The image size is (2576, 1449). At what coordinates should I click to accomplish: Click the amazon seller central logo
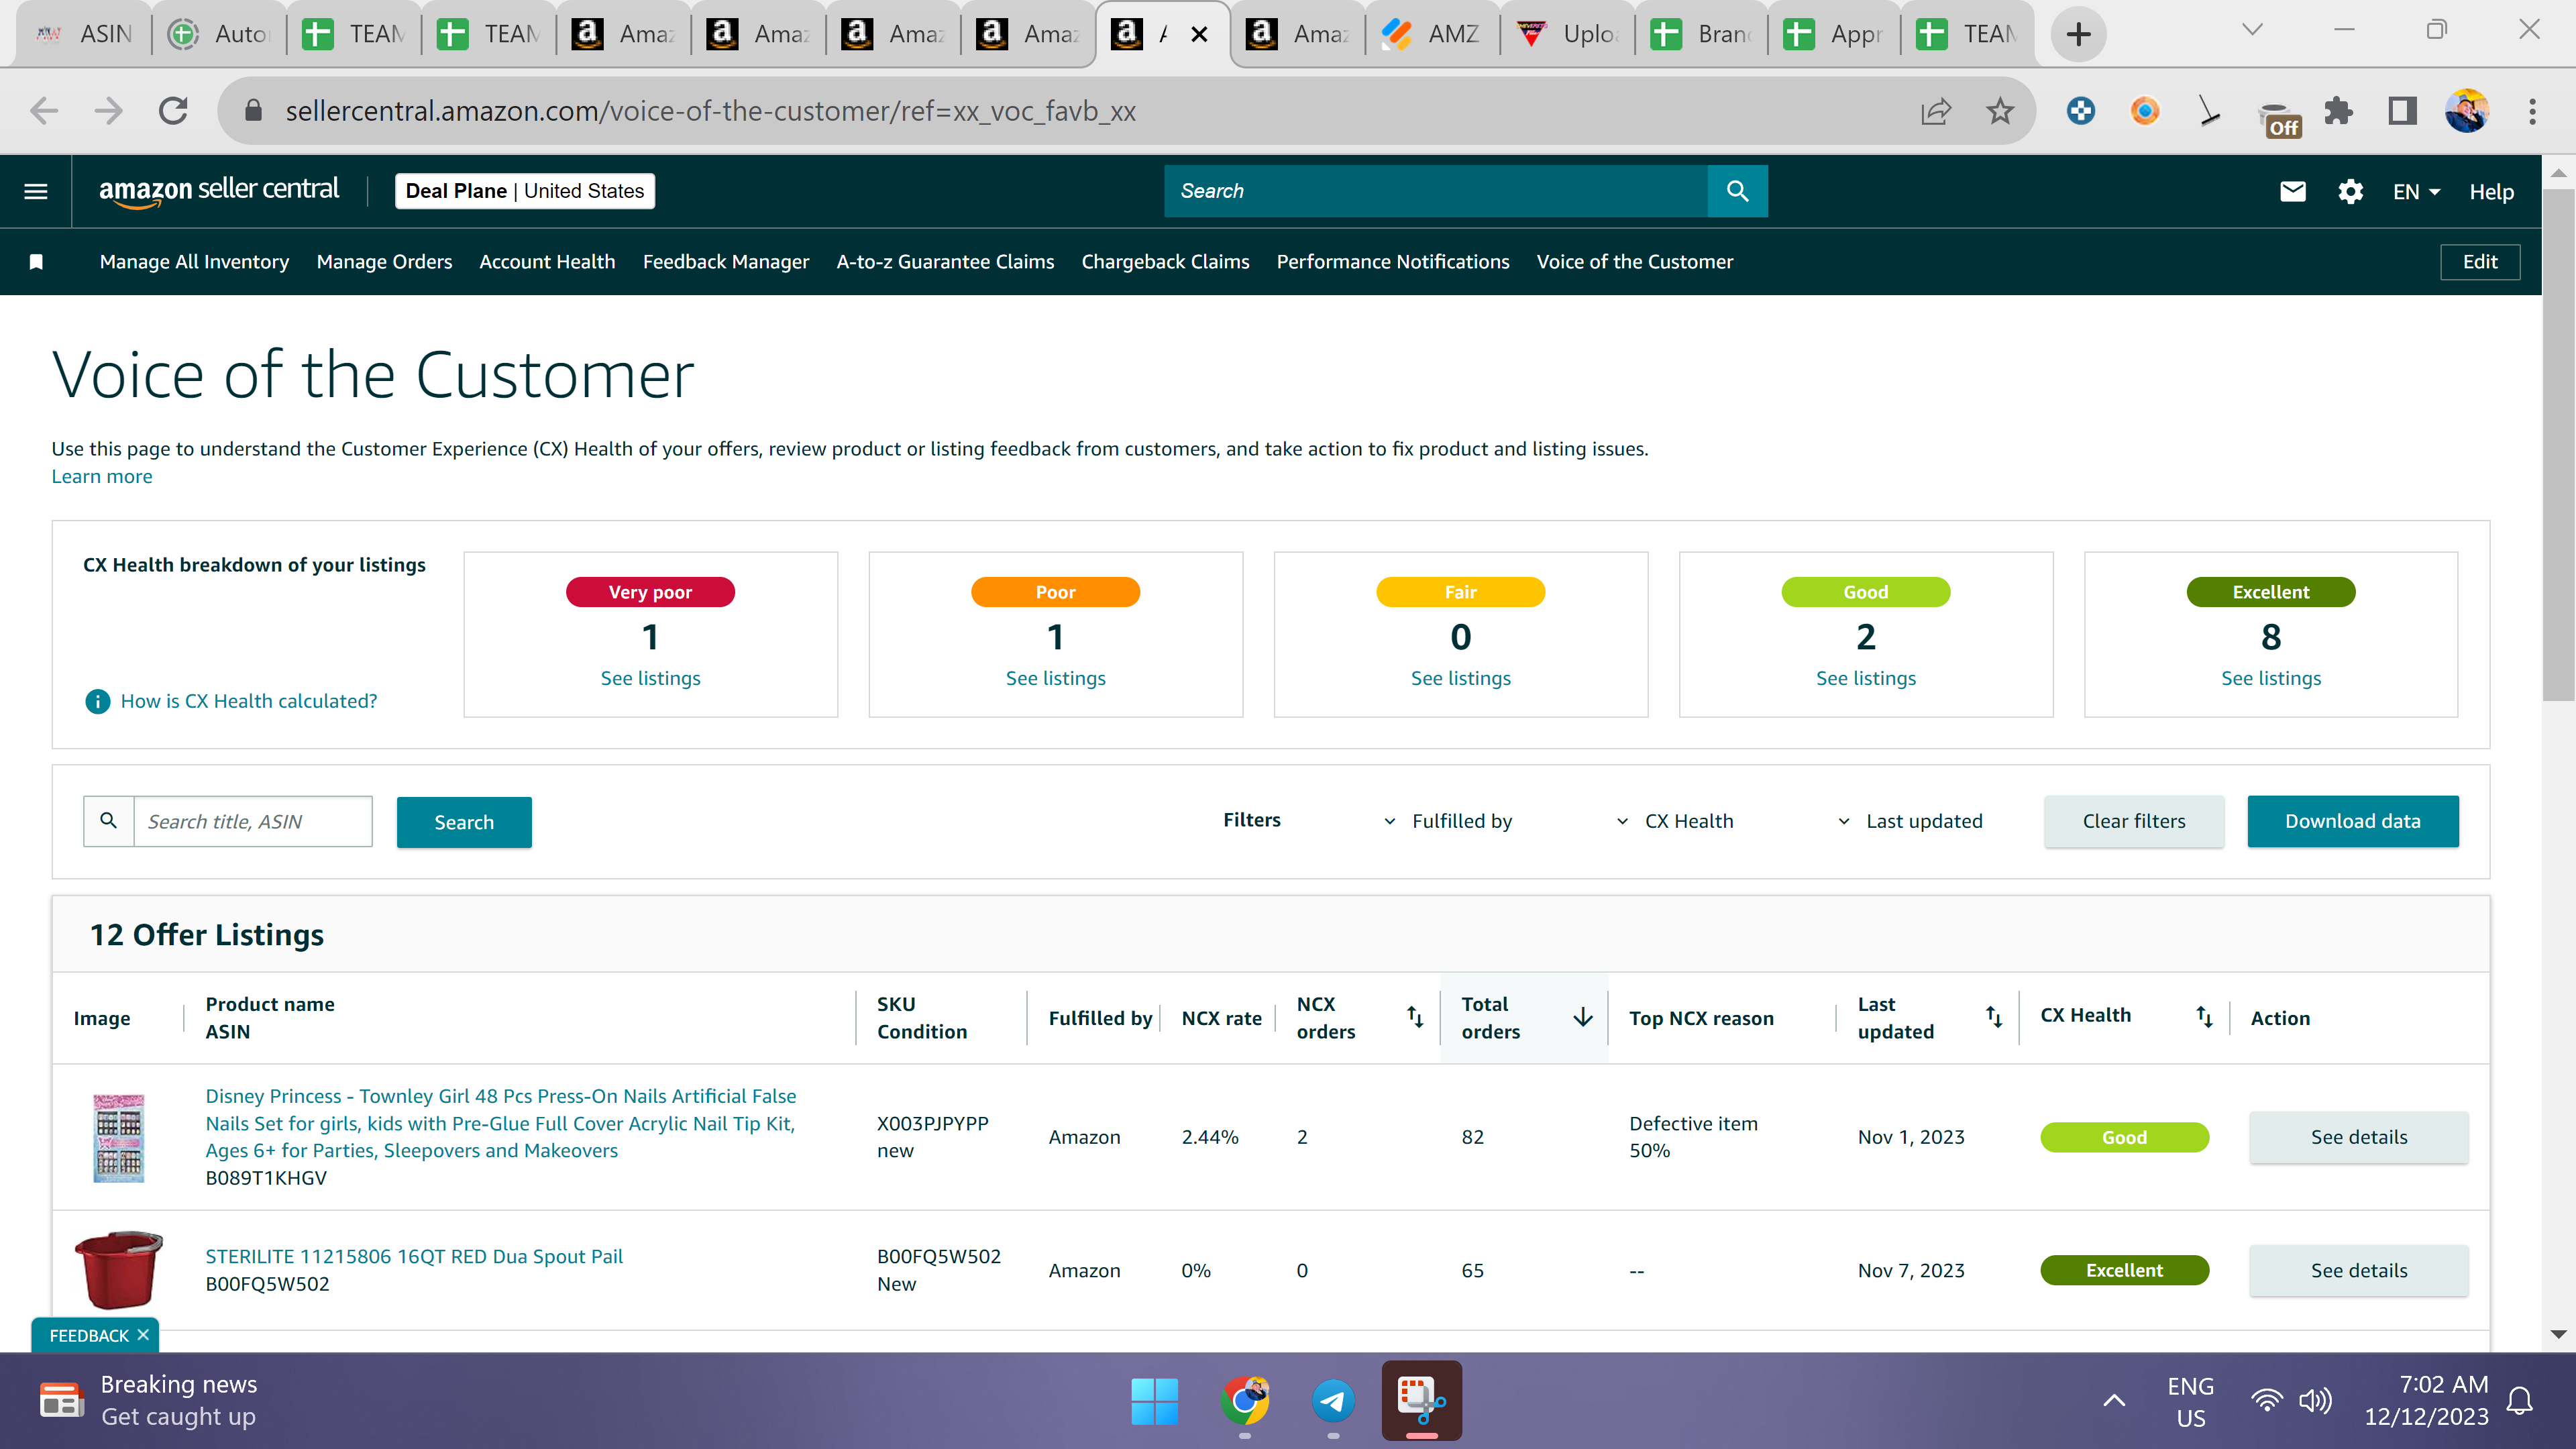click(x=219, y=190)
